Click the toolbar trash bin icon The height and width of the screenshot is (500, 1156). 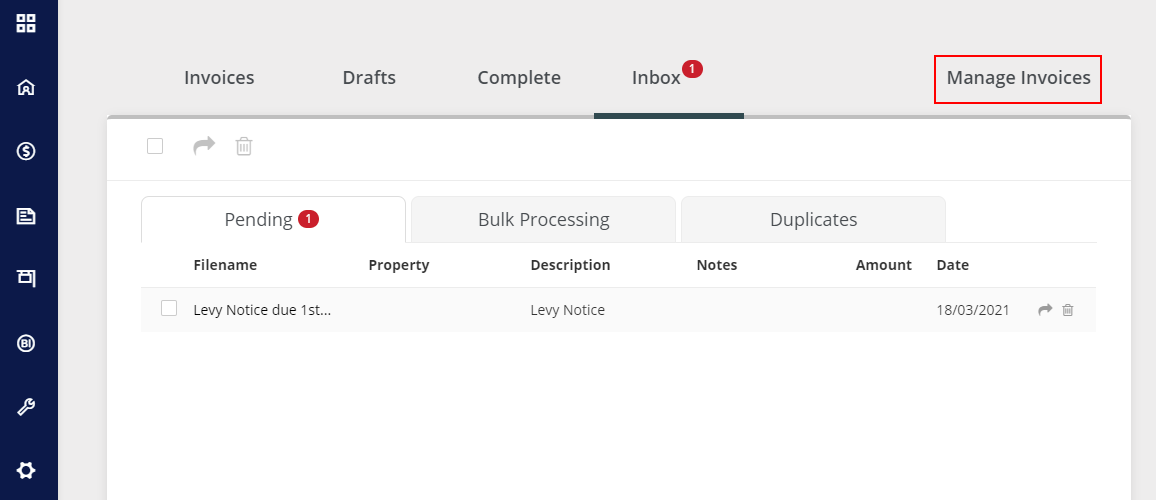244,146
